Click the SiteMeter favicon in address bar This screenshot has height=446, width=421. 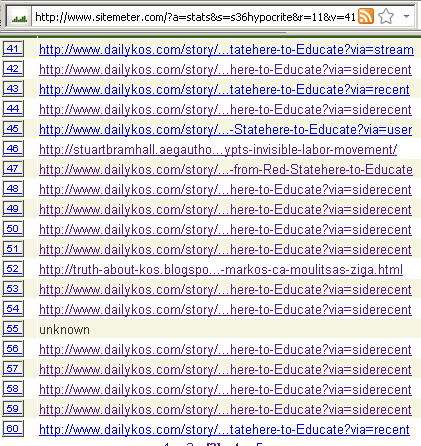pos(19,17)
